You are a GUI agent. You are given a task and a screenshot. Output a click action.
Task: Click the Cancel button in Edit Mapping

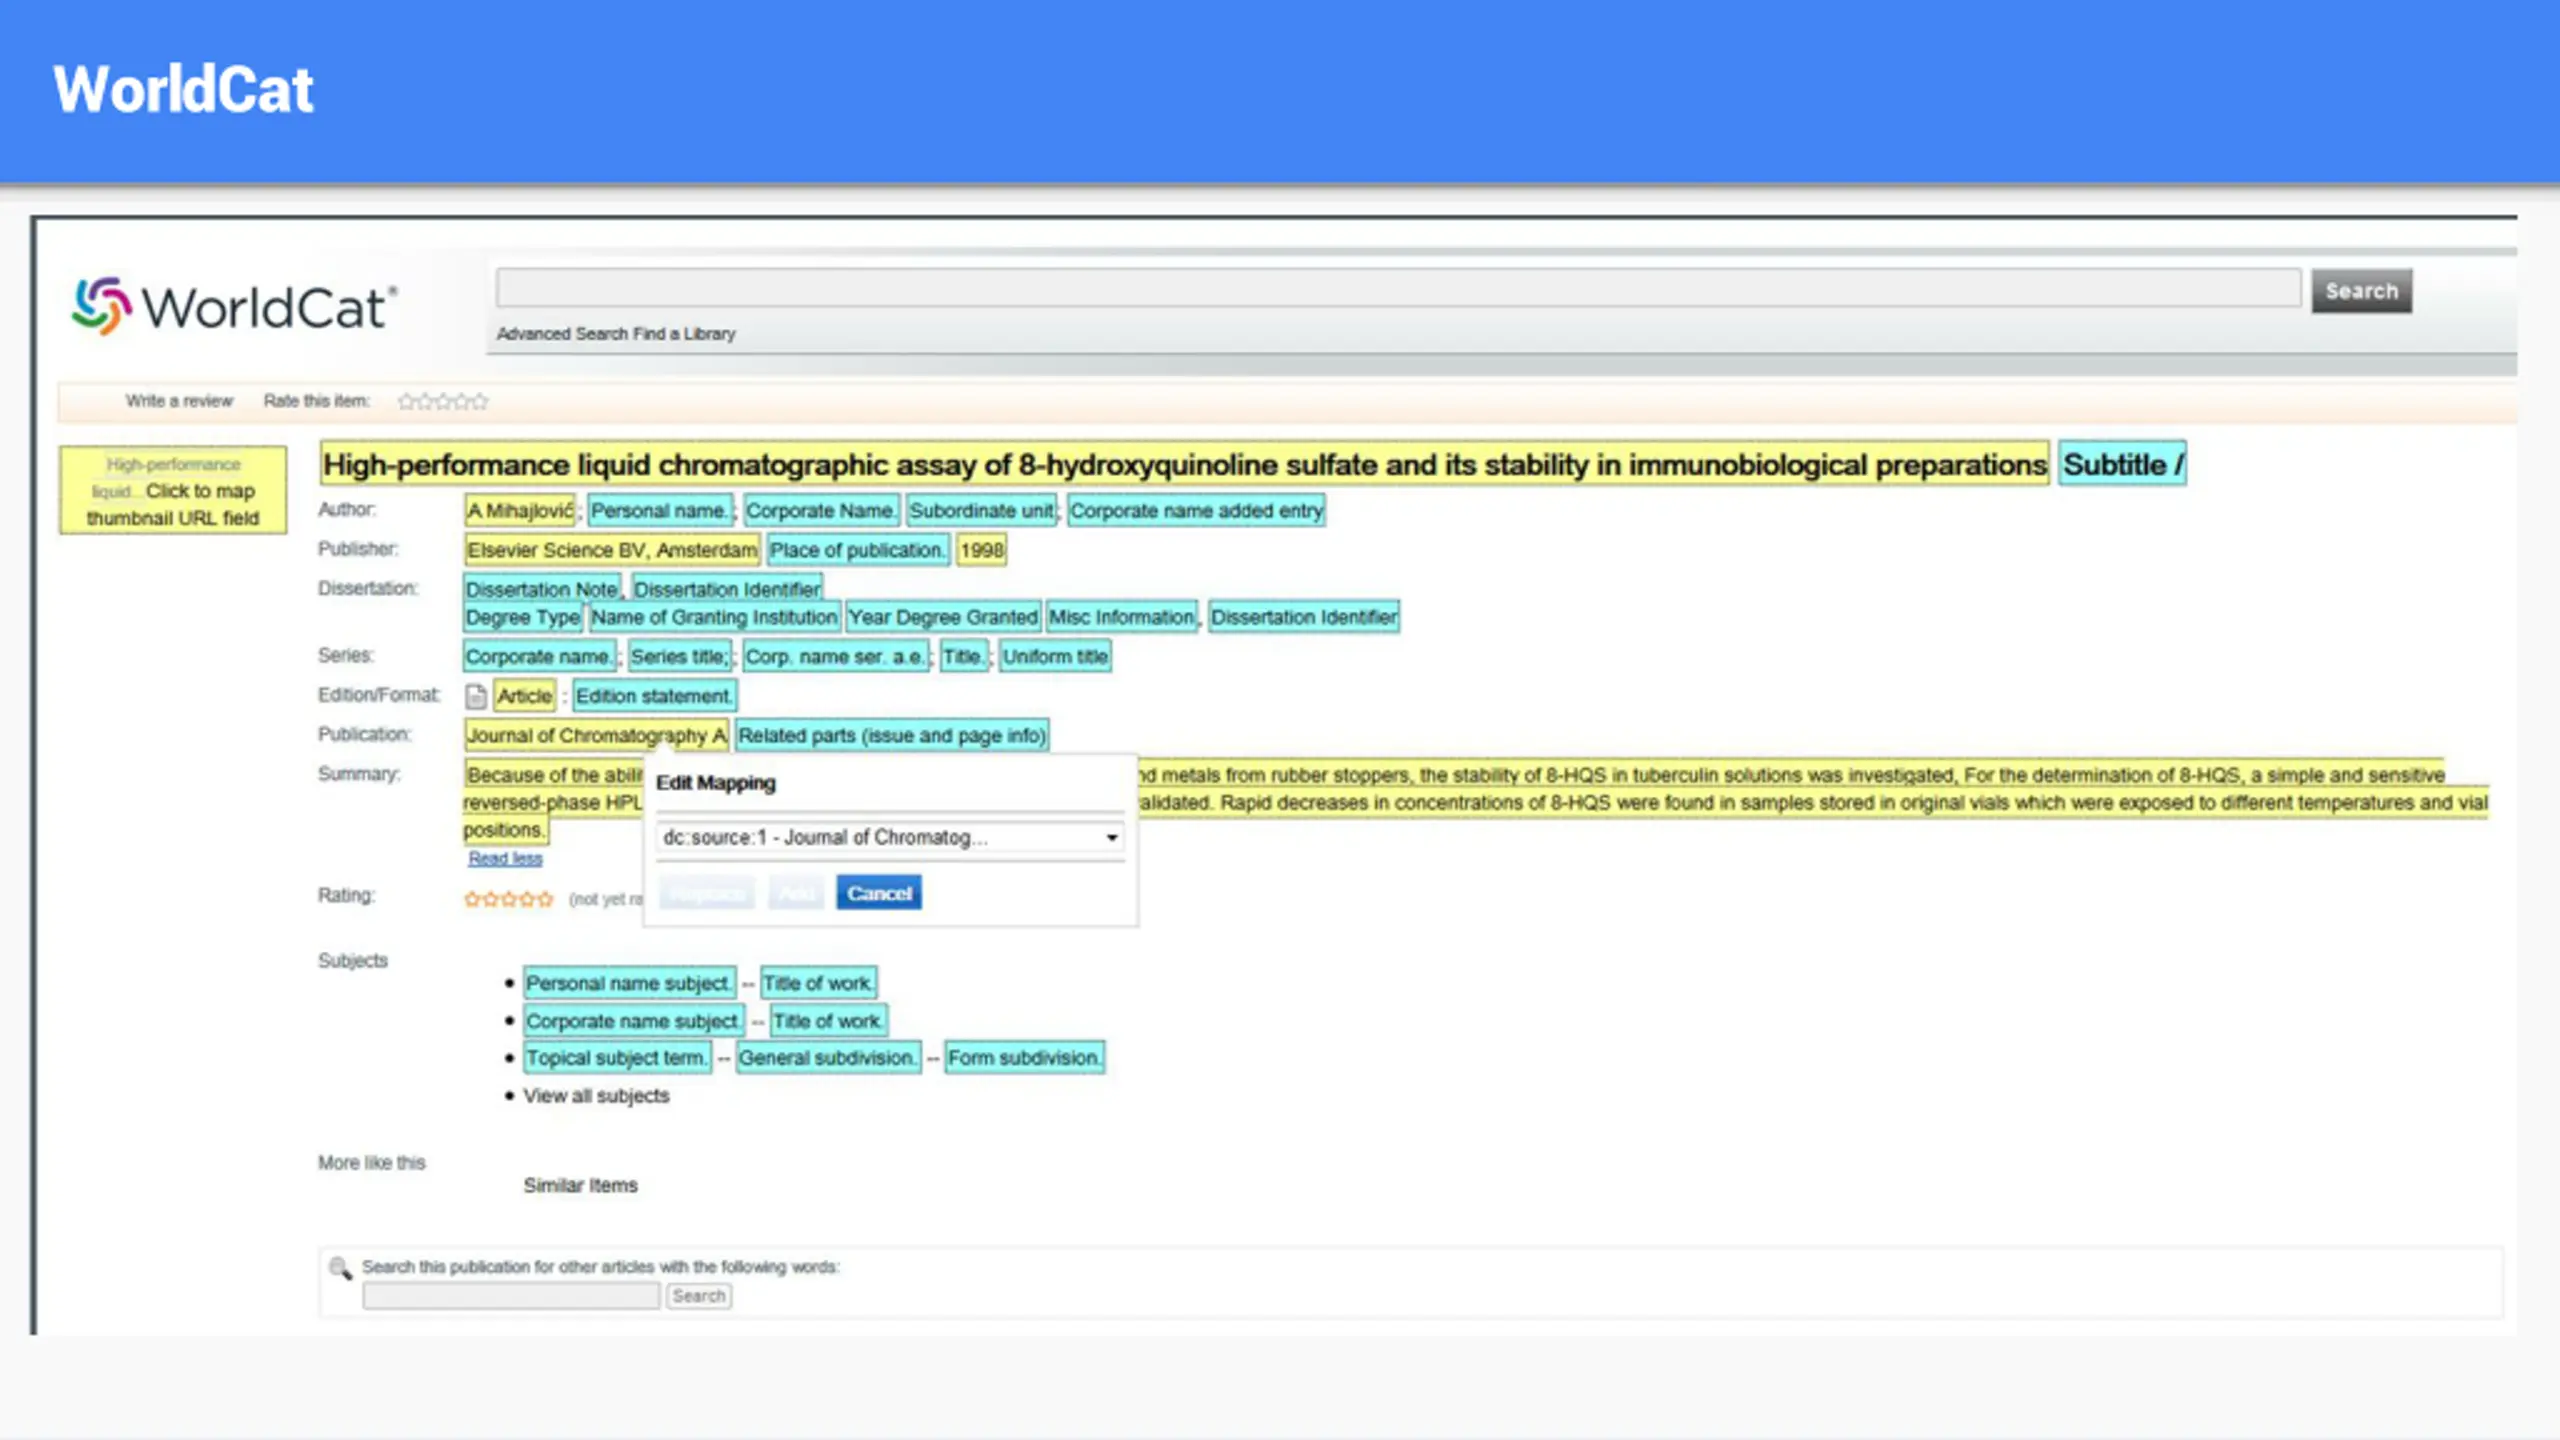(x=879, y=893)
